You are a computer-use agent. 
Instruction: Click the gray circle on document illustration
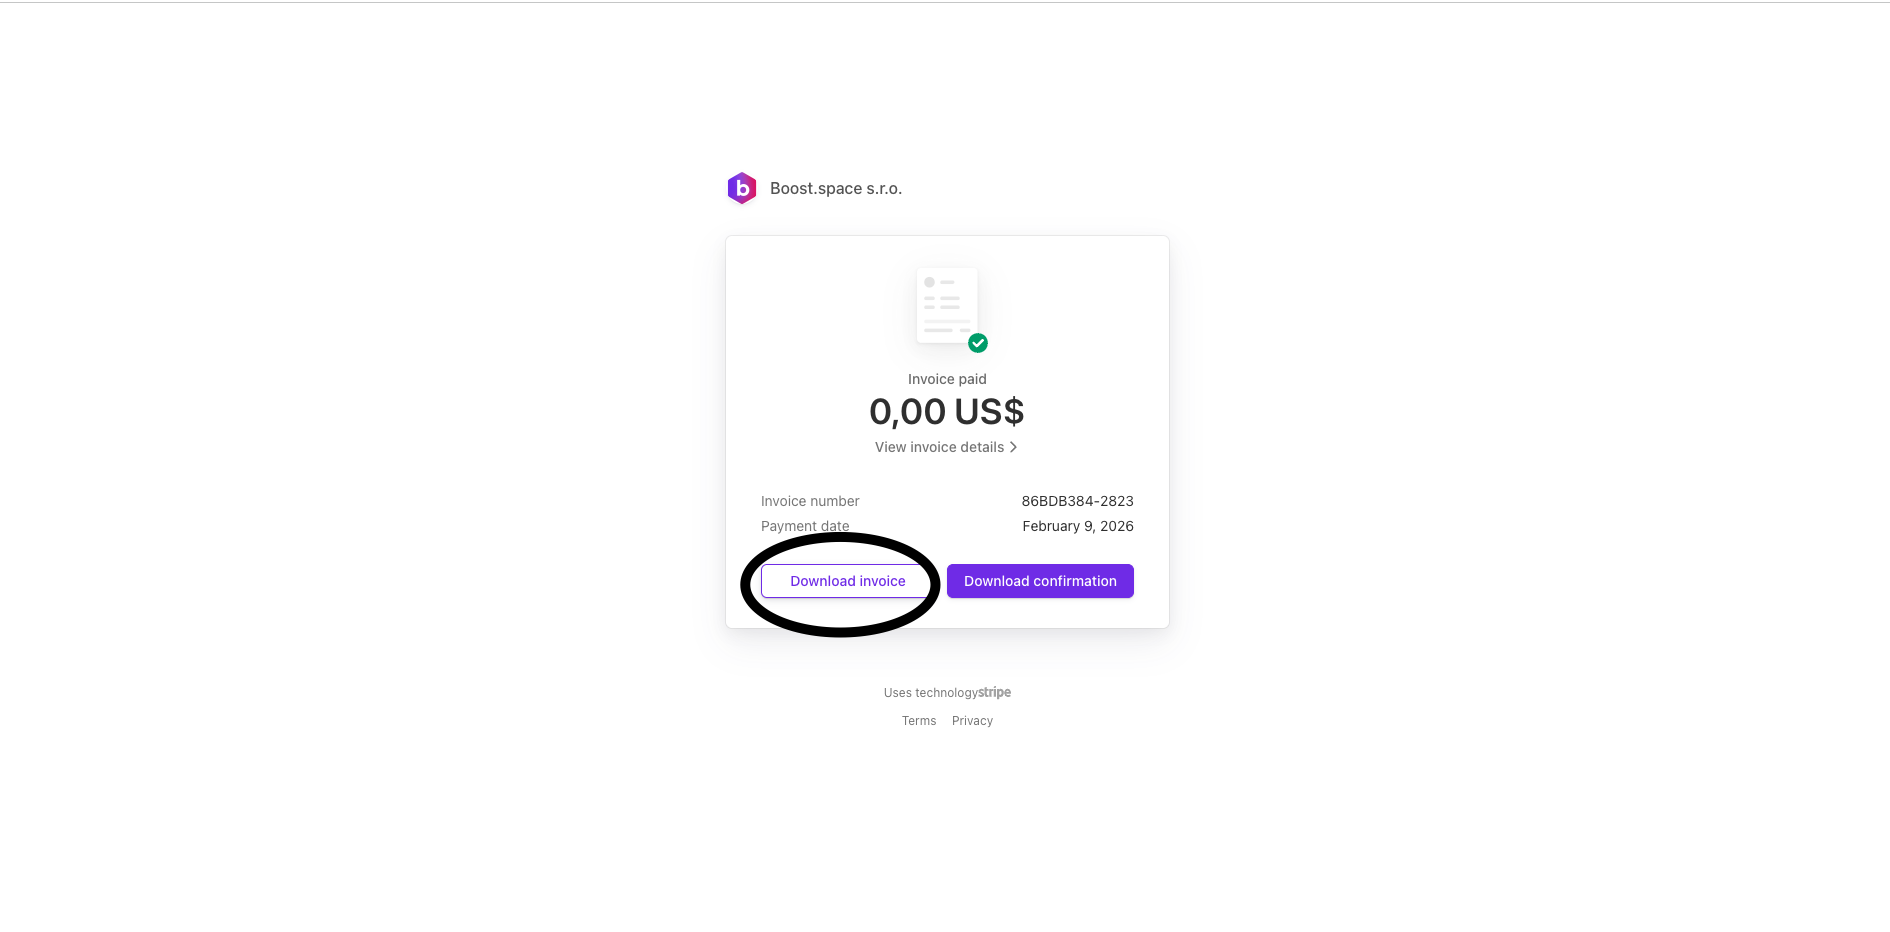click(929, 282)
